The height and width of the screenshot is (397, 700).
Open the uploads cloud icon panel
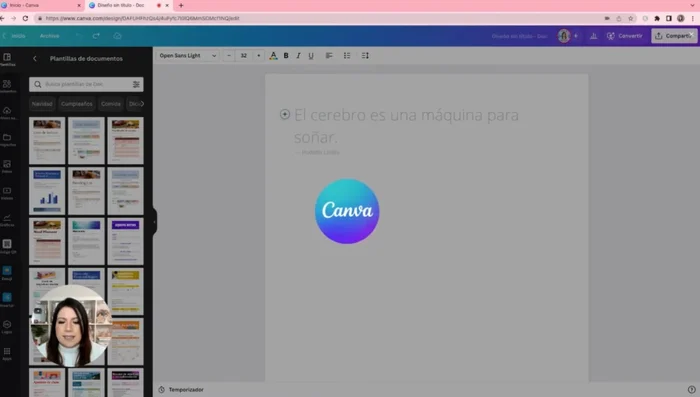point(7,113)
